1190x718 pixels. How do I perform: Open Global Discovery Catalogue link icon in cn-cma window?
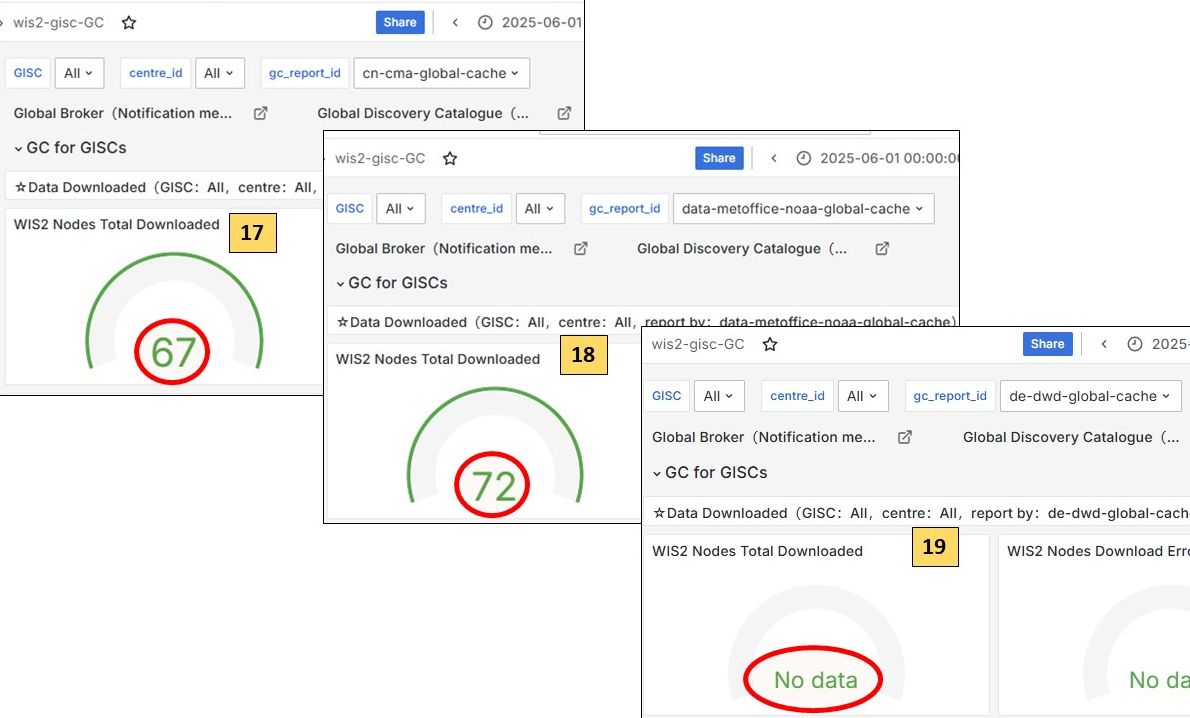[x=564, y=113]
